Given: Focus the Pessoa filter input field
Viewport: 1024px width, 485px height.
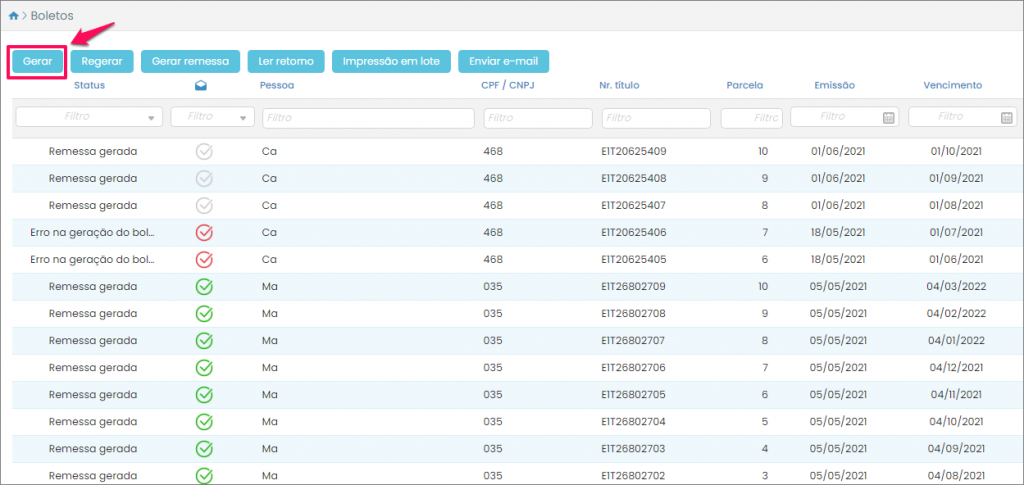Looking at the screenshot, I should point(368,118).
